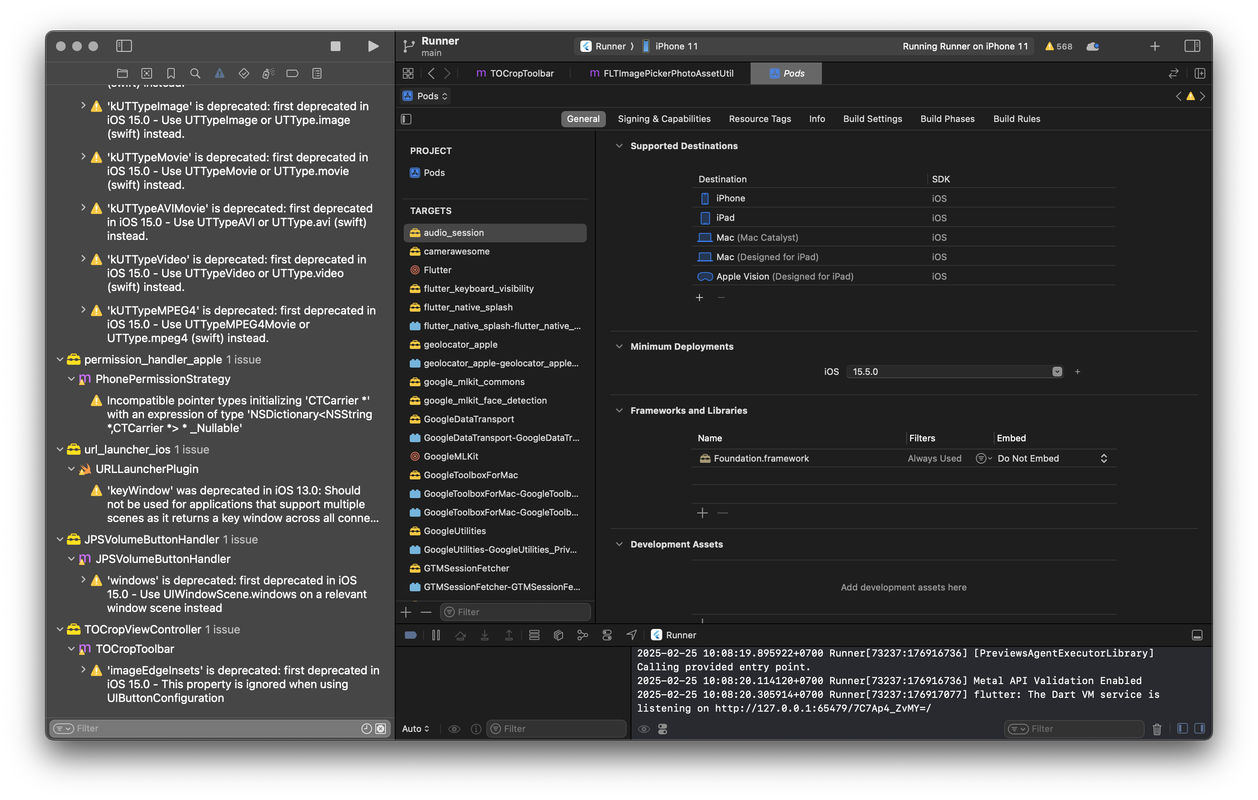Toggle console metadata options icon
The height and width of the screenshot is (800, 1258).
(662, 730)
